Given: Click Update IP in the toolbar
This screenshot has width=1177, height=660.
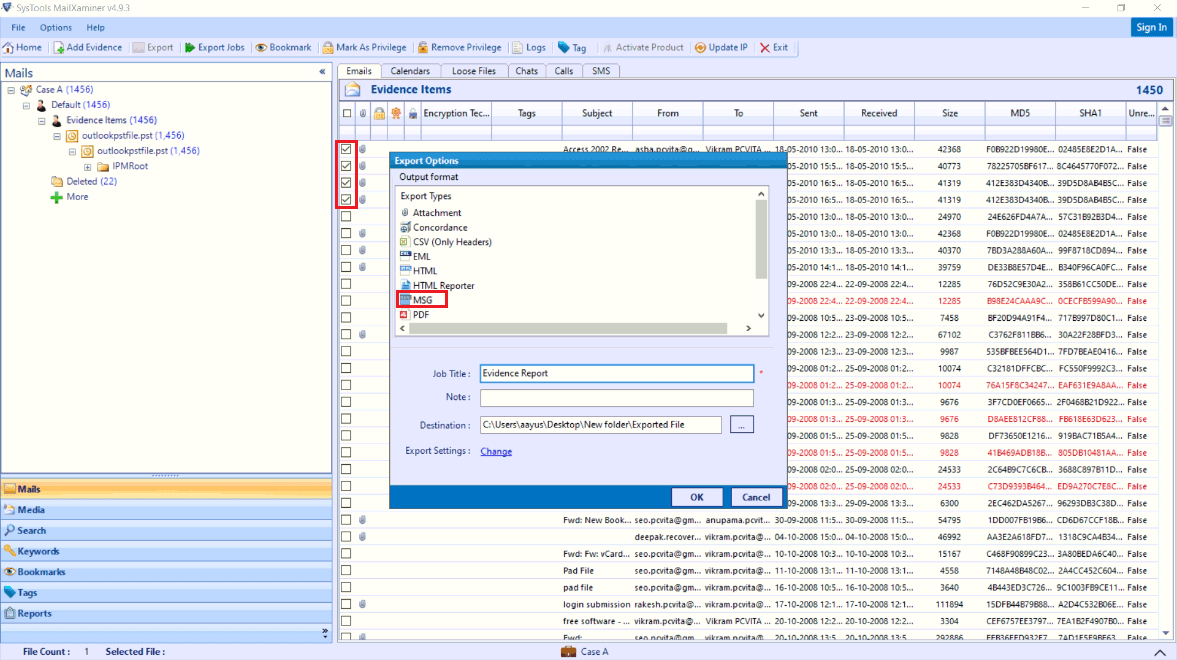Looking at the screenshot, I should 721,47.
